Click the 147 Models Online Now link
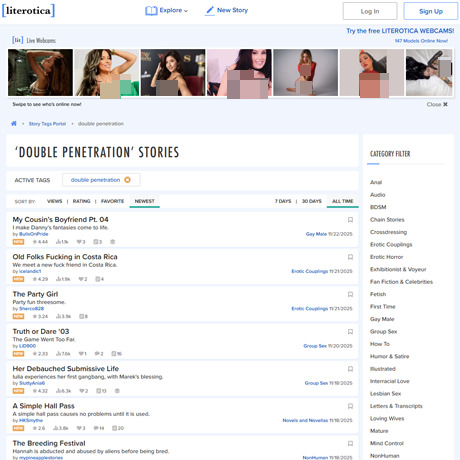The image size is (460, 460). (421, 41)
